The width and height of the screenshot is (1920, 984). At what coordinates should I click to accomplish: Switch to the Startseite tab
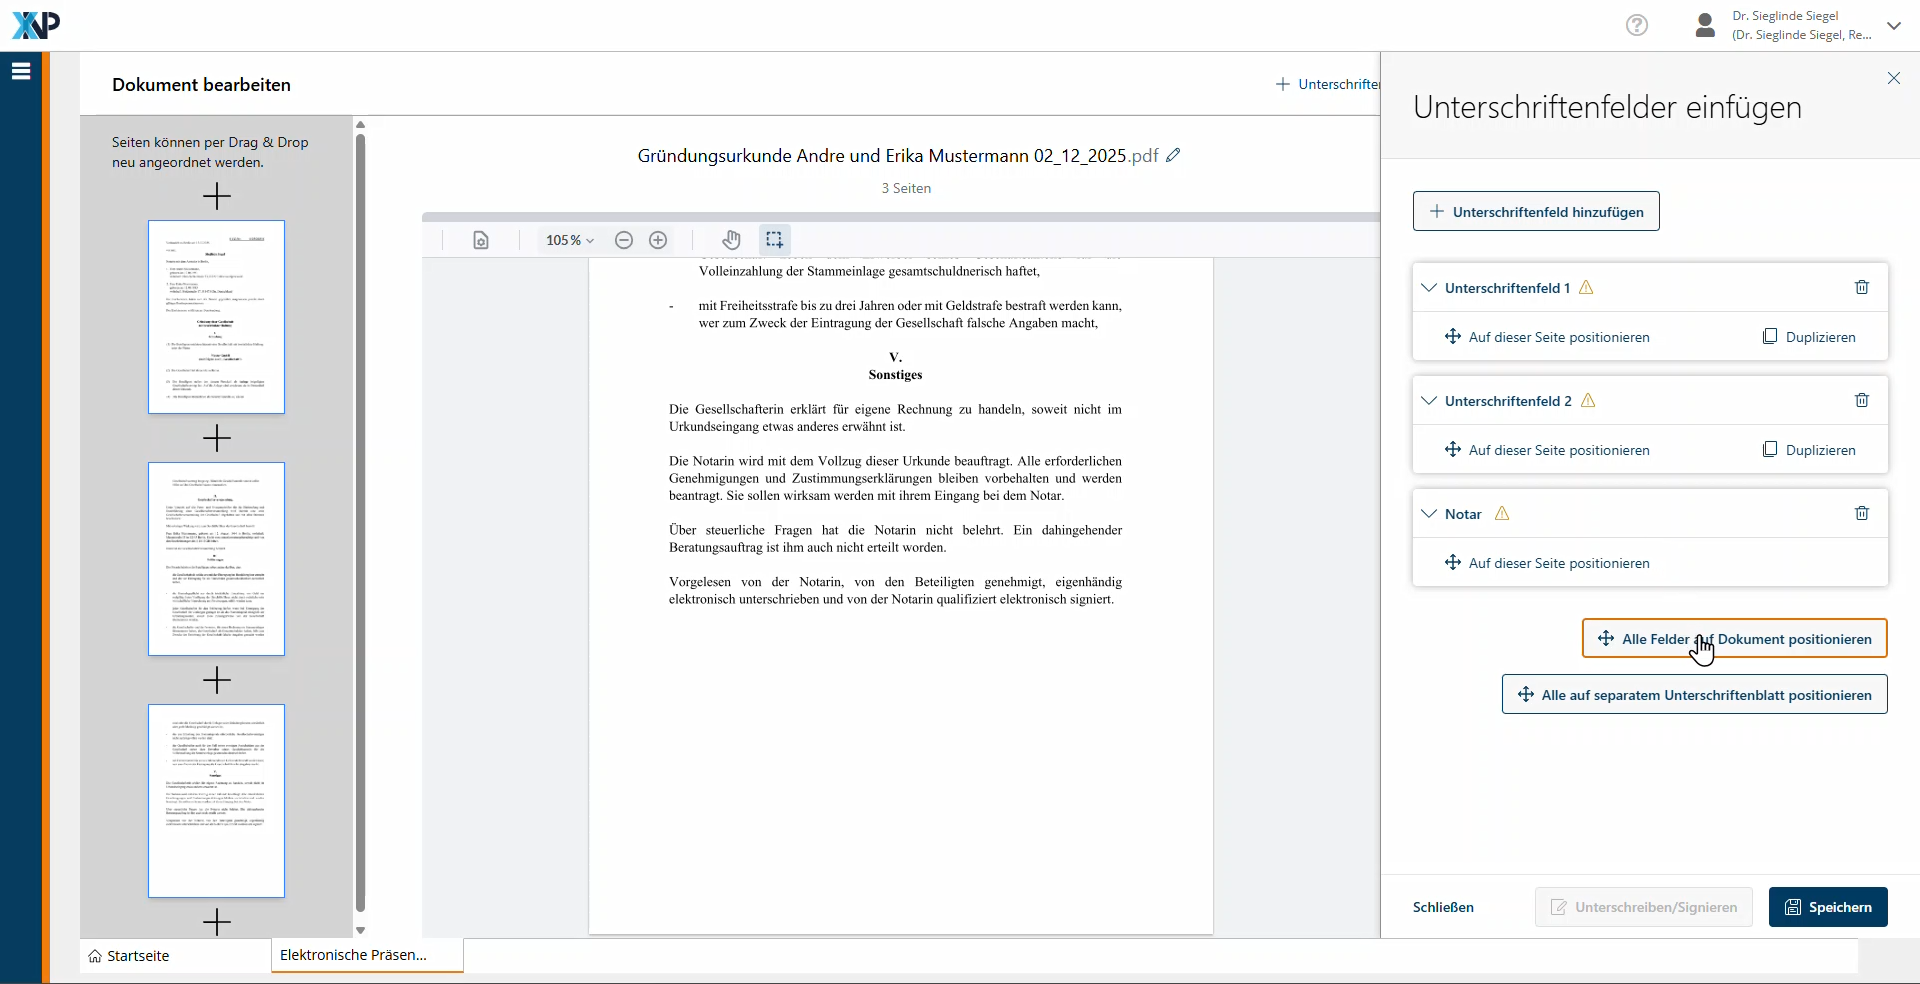129,956
